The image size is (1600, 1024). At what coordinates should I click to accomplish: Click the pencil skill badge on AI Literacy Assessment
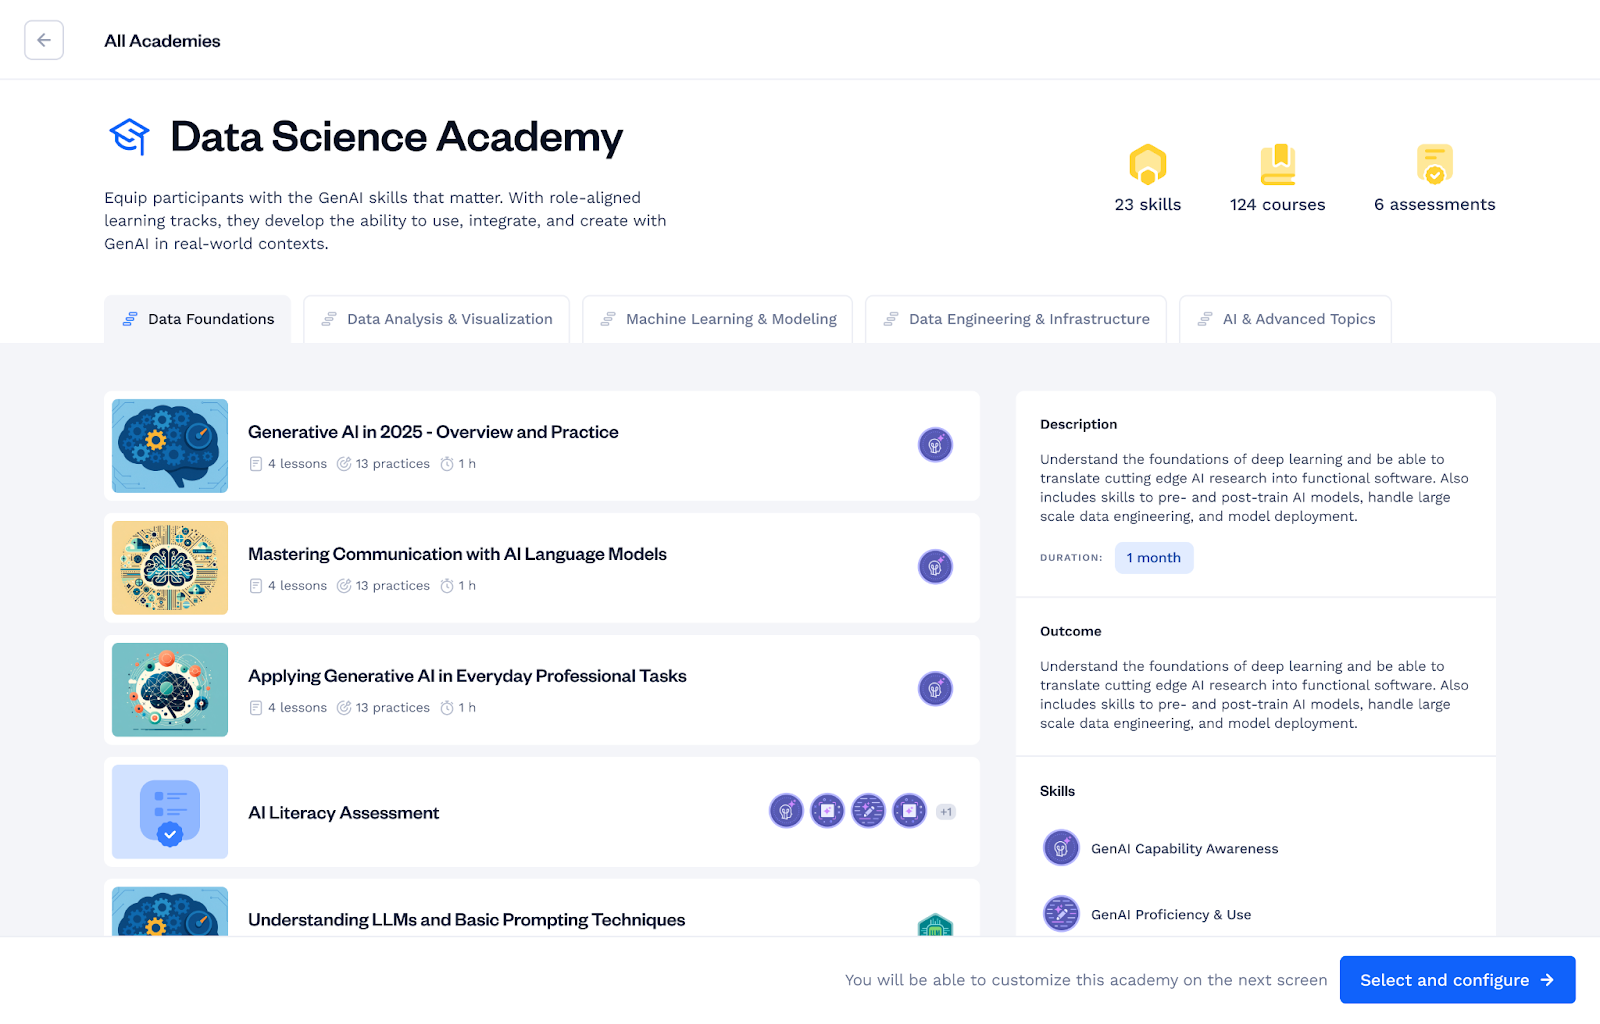click(x=868, y=811)
